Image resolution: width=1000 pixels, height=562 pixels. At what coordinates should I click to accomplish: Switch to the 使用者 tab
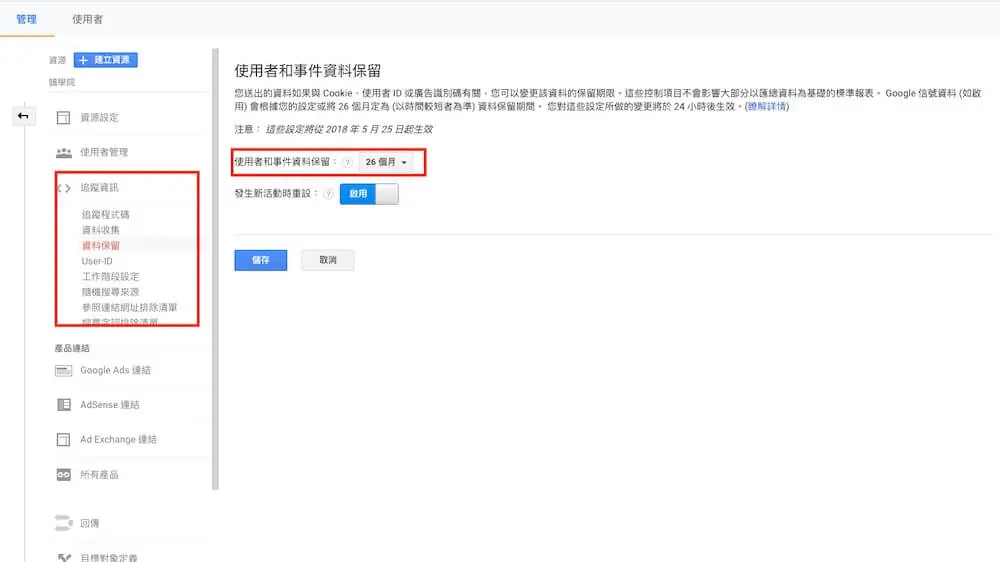[x=87, y=19]
